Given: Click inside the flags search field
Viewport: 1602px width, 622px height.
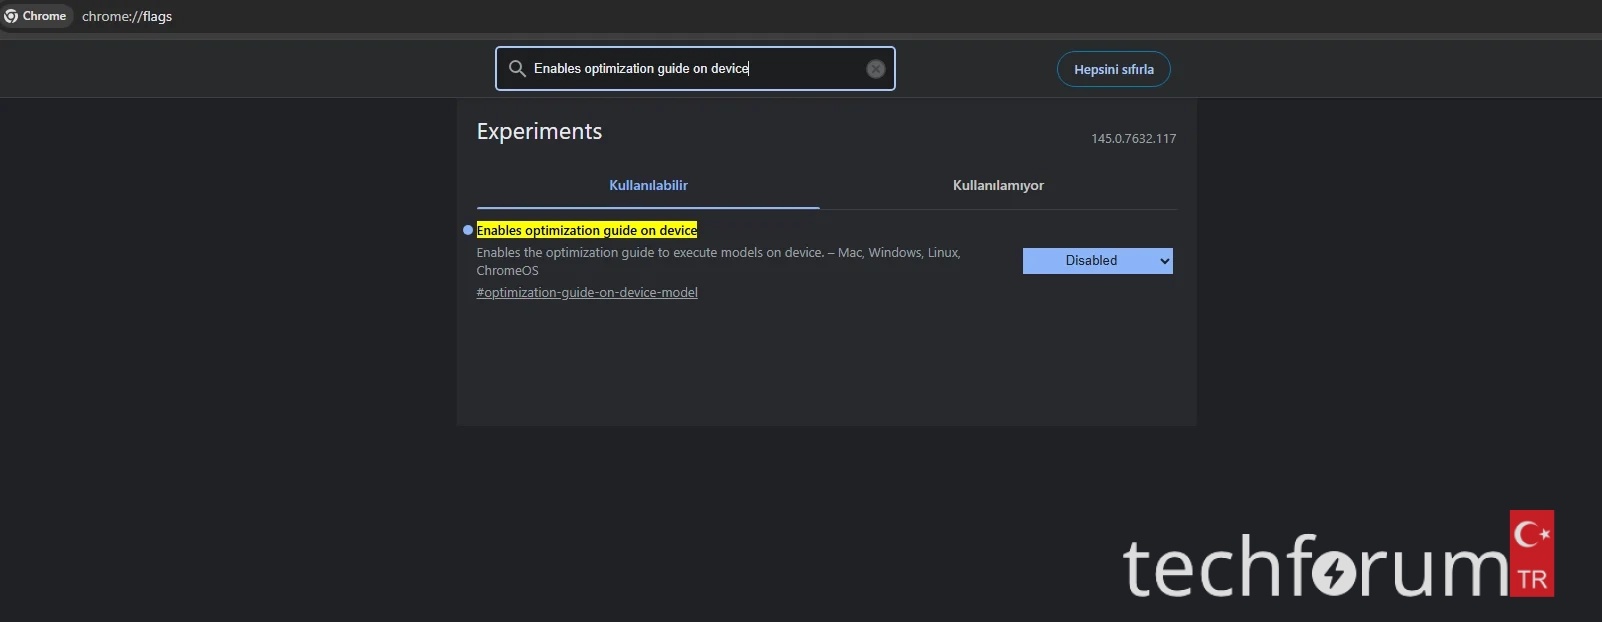Looking at the screenshot, I should [690, 69].
